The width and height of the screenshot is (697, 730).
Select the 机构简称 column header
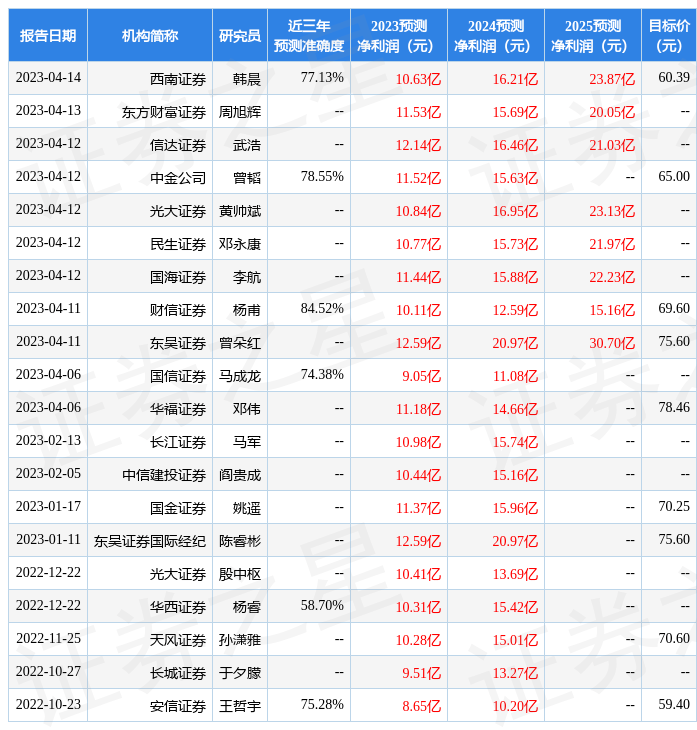(150, 36)
